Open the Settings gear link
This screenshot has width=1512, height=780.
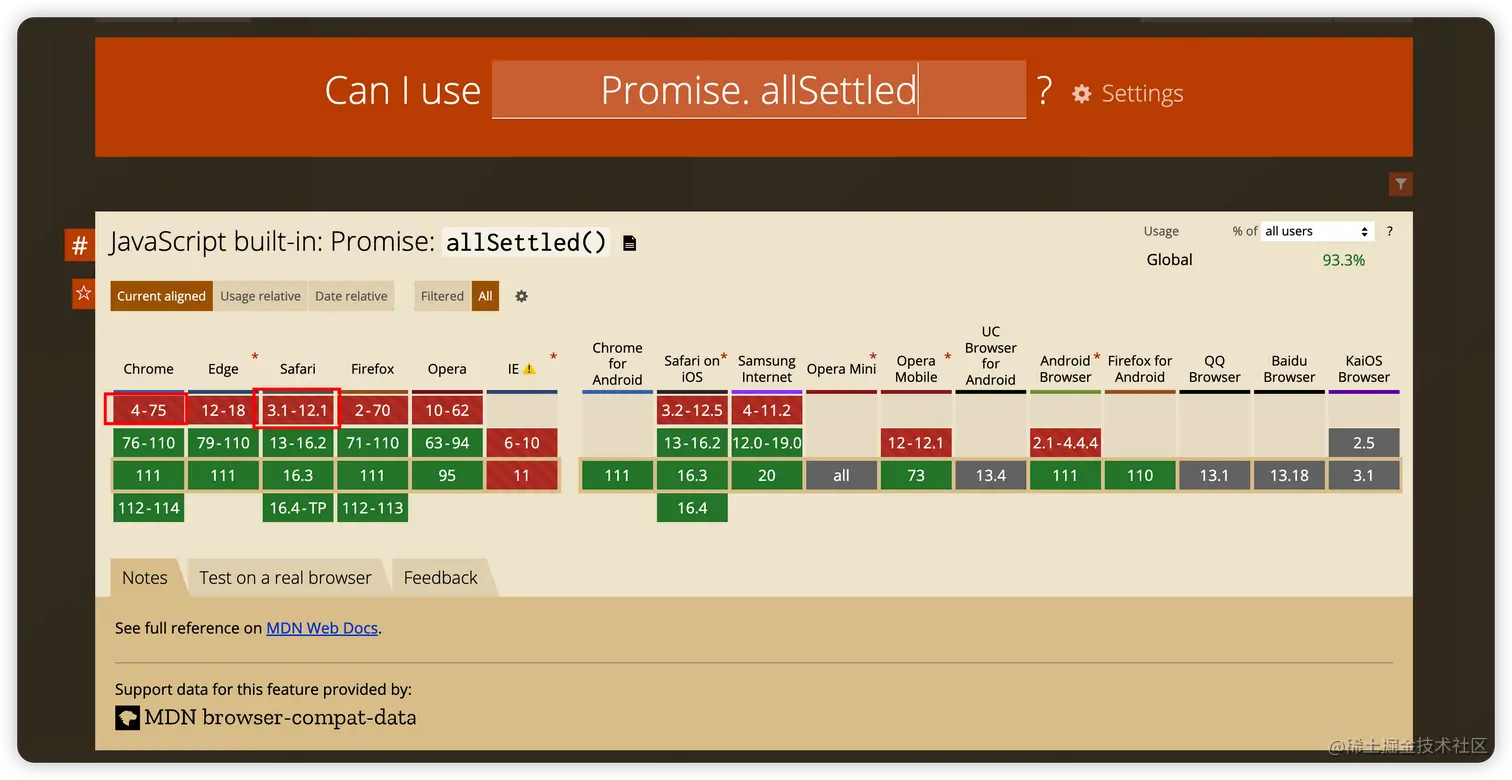tap(1127, 93)
